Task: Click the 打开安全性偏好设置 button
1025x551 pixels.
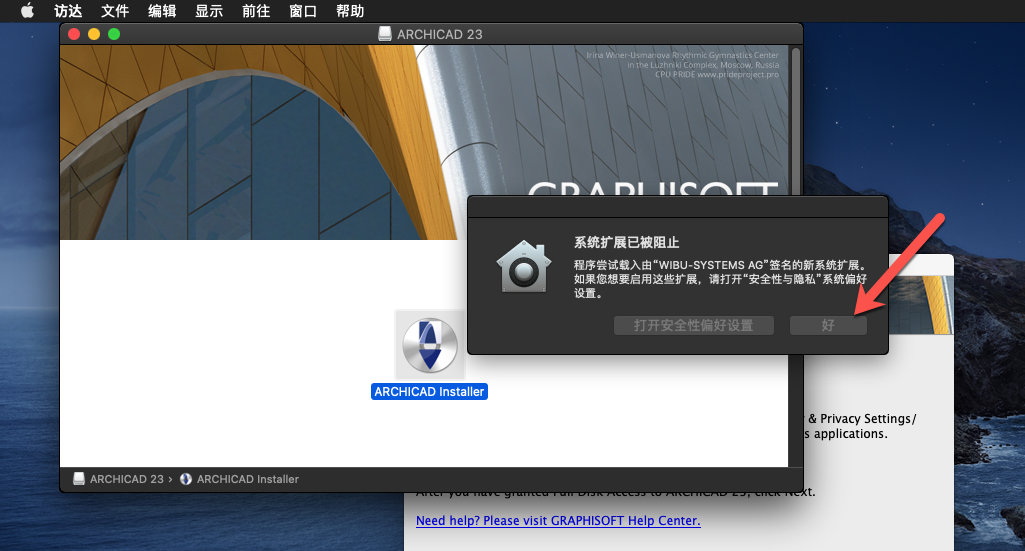Action: point(694,326)
